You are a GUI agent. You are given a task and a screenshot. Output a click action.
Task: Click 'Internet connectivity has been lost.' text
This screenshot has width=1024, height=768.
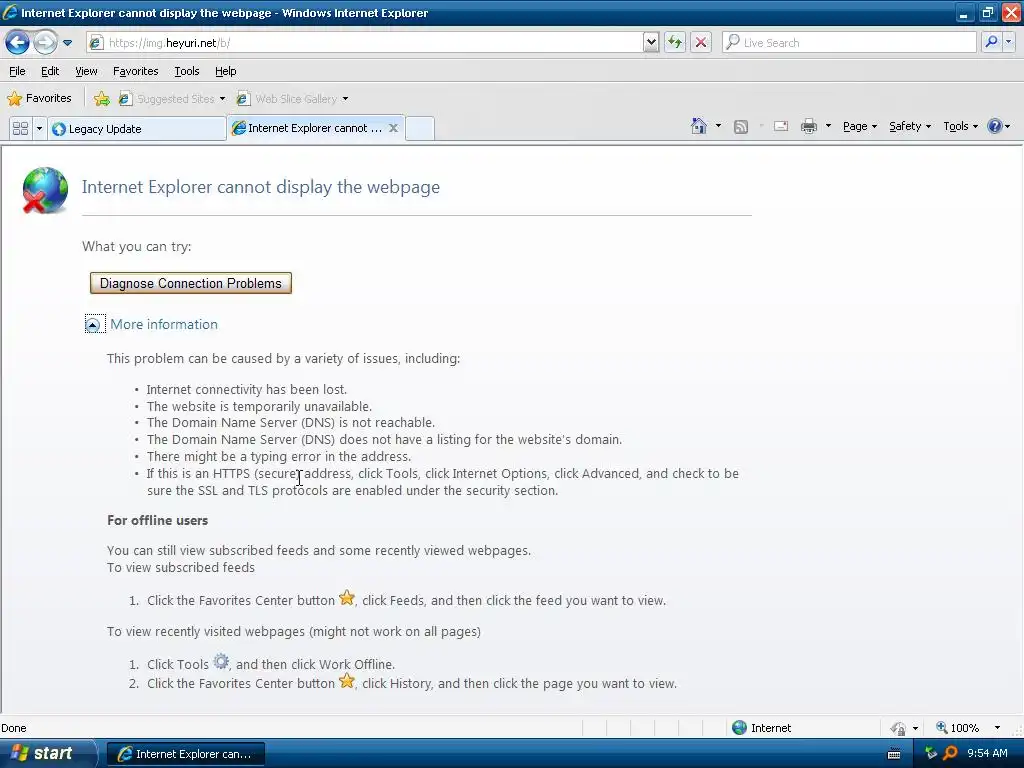click(247, 390)
